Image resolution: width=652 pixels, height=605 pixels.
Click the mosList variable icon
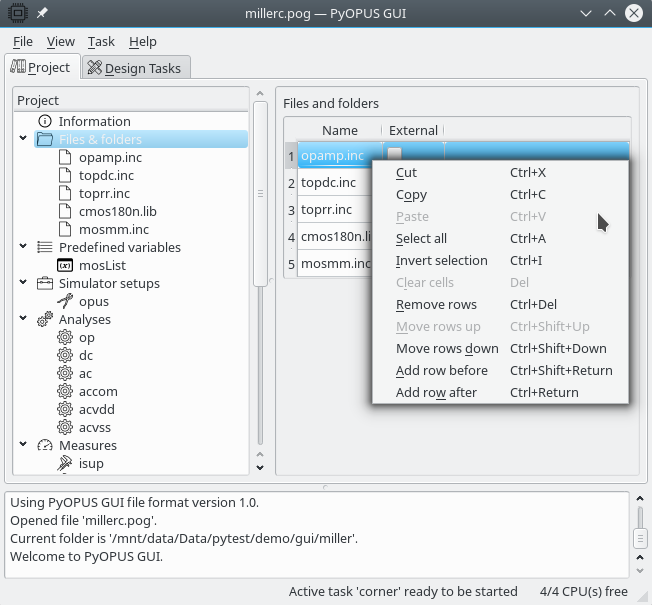65,265
